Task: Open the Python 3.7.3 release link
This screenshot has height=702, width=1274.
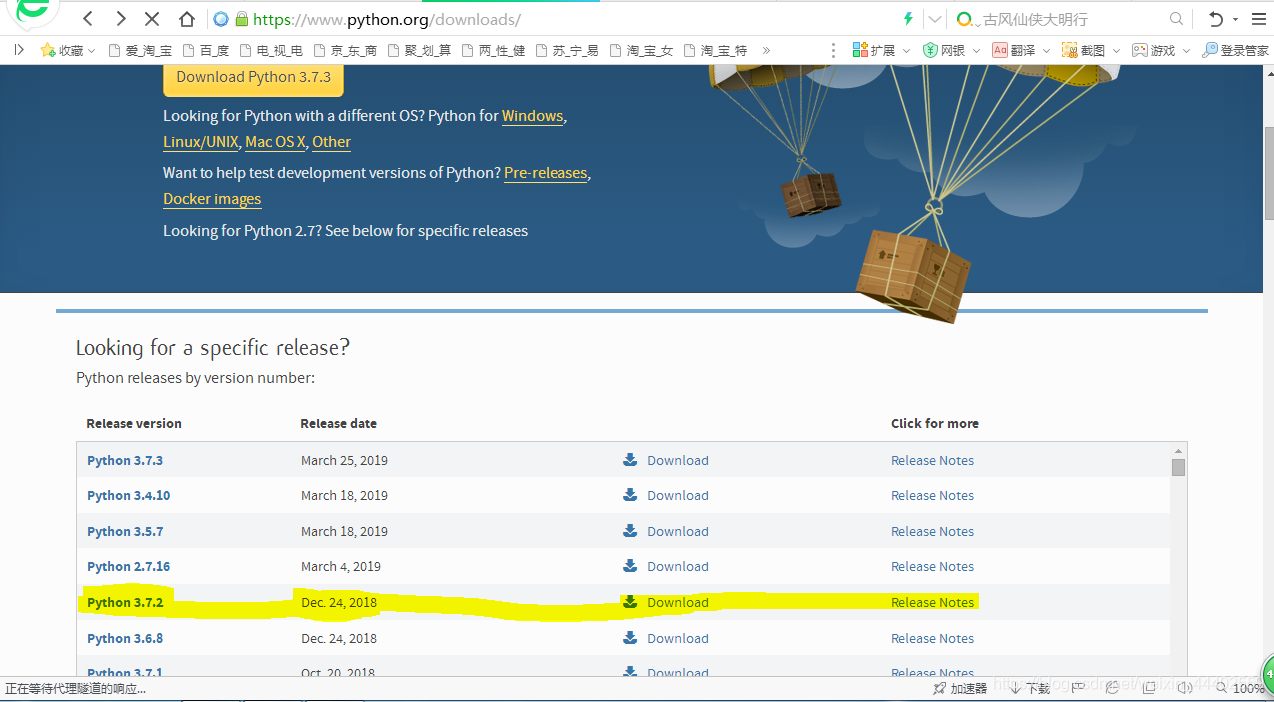Action: pos(125,460)
